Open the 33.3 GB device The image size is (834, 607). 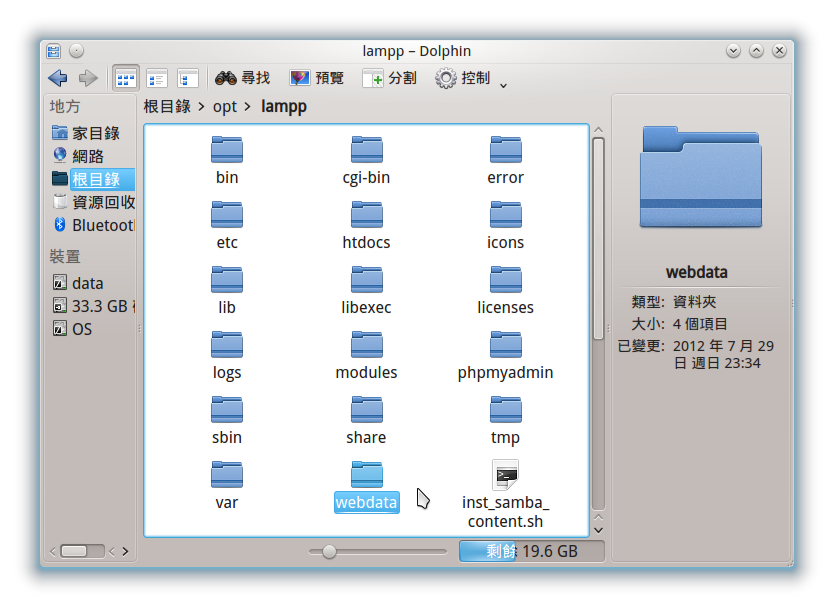point(93,306)
